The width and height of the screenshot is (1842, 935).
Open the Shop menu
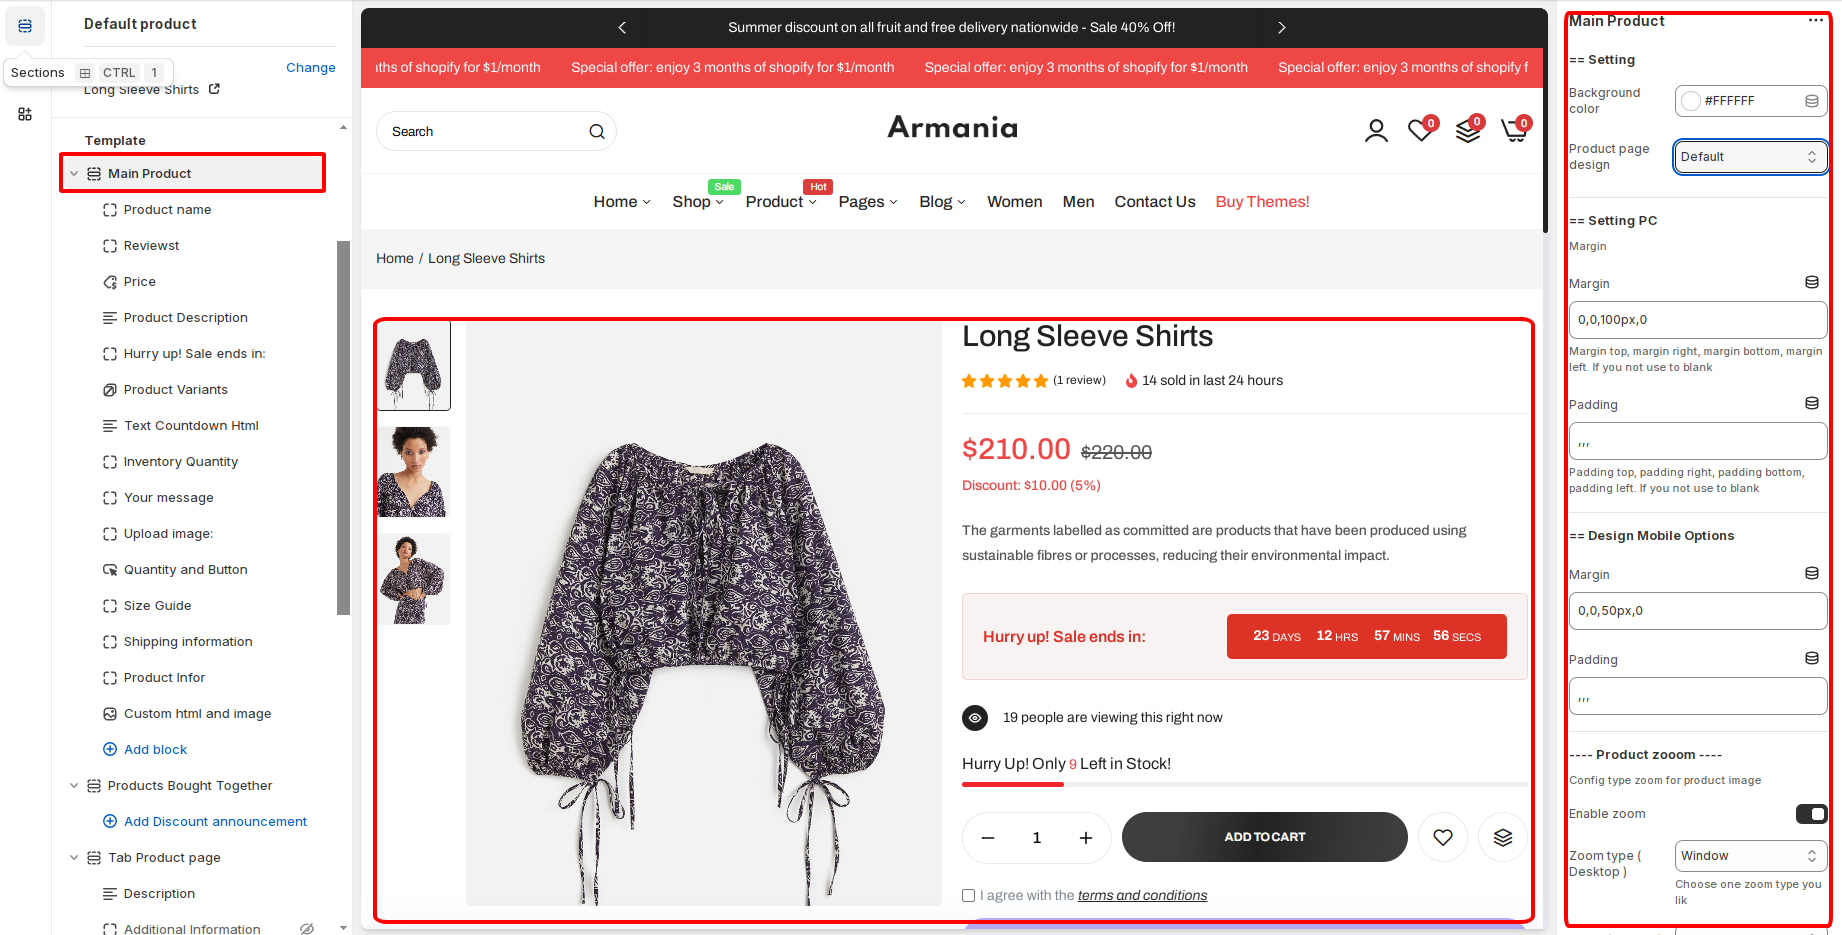tap(697, 202)
